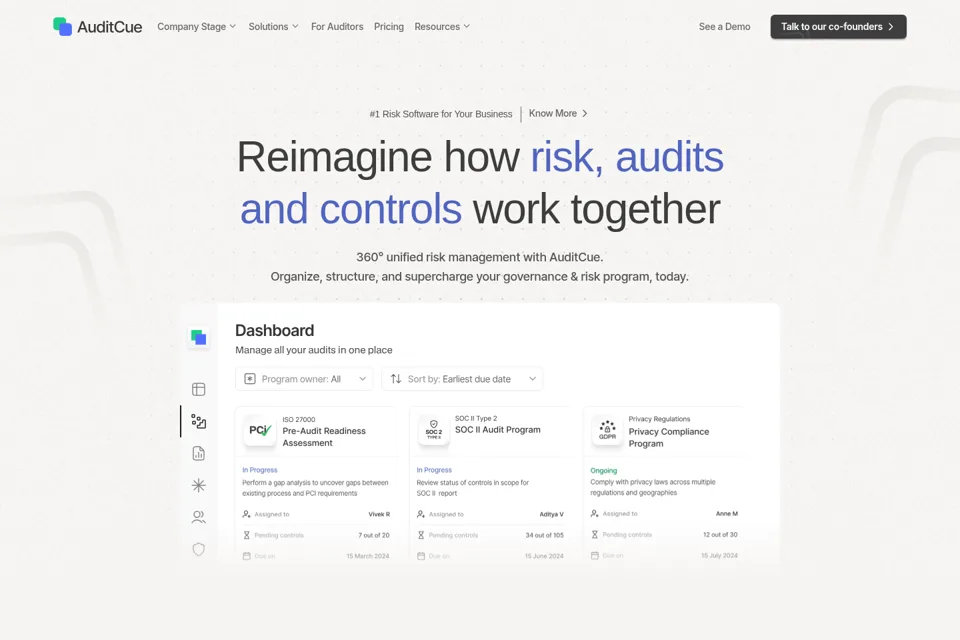Open SOC II Audit Program card title
The height and width of the screenshot is (640, 960).
tap(498, 430)
